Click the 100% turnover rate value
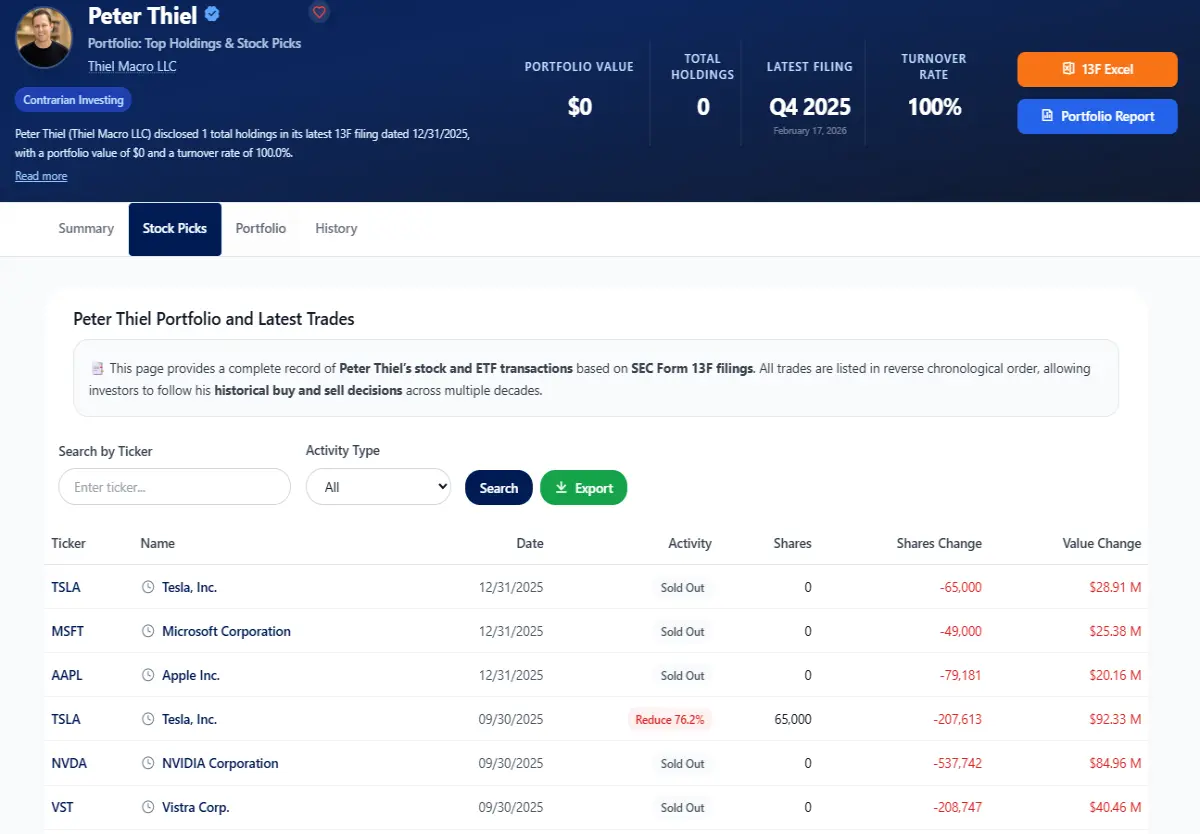Image resolution: width=1200 pixels, height=834 pixels. (934, 107)
